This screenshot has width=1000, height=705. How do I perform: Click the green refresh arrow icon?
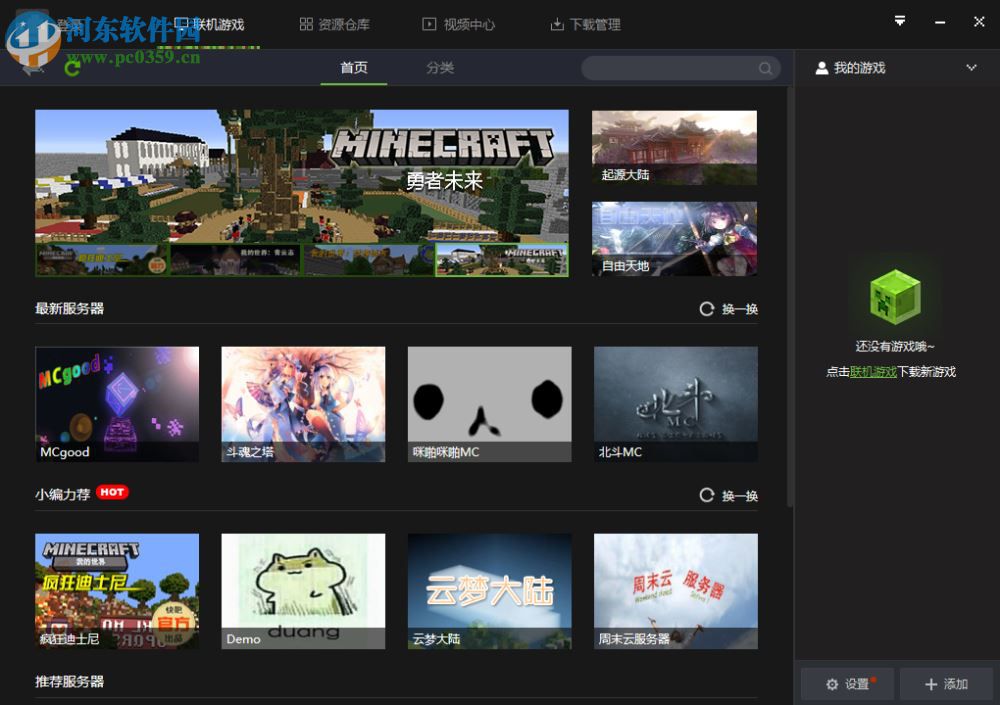(72, 67)
